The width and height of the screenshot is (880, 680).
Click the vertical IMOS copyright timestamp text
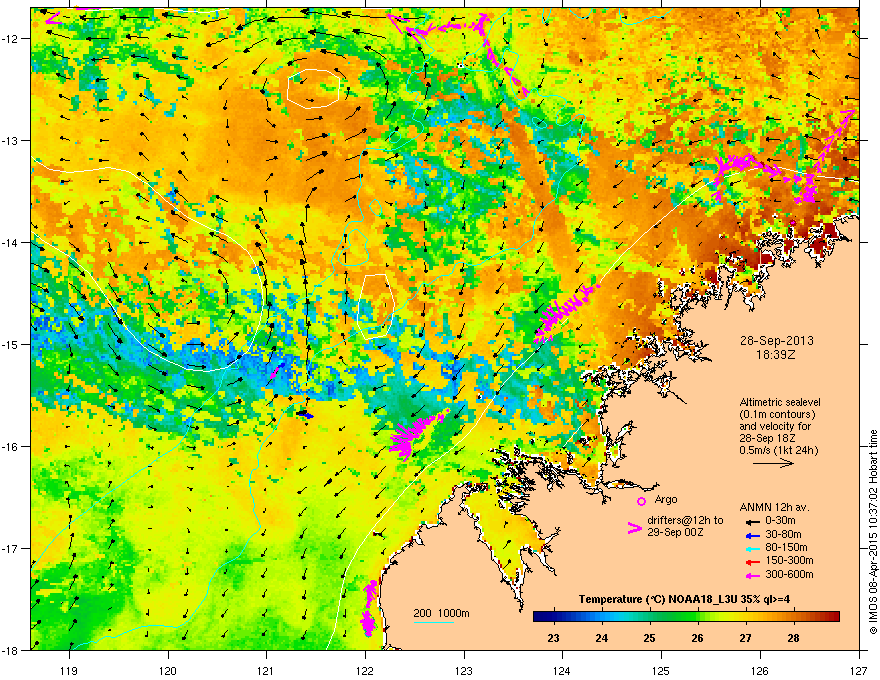tap(873, 532)
